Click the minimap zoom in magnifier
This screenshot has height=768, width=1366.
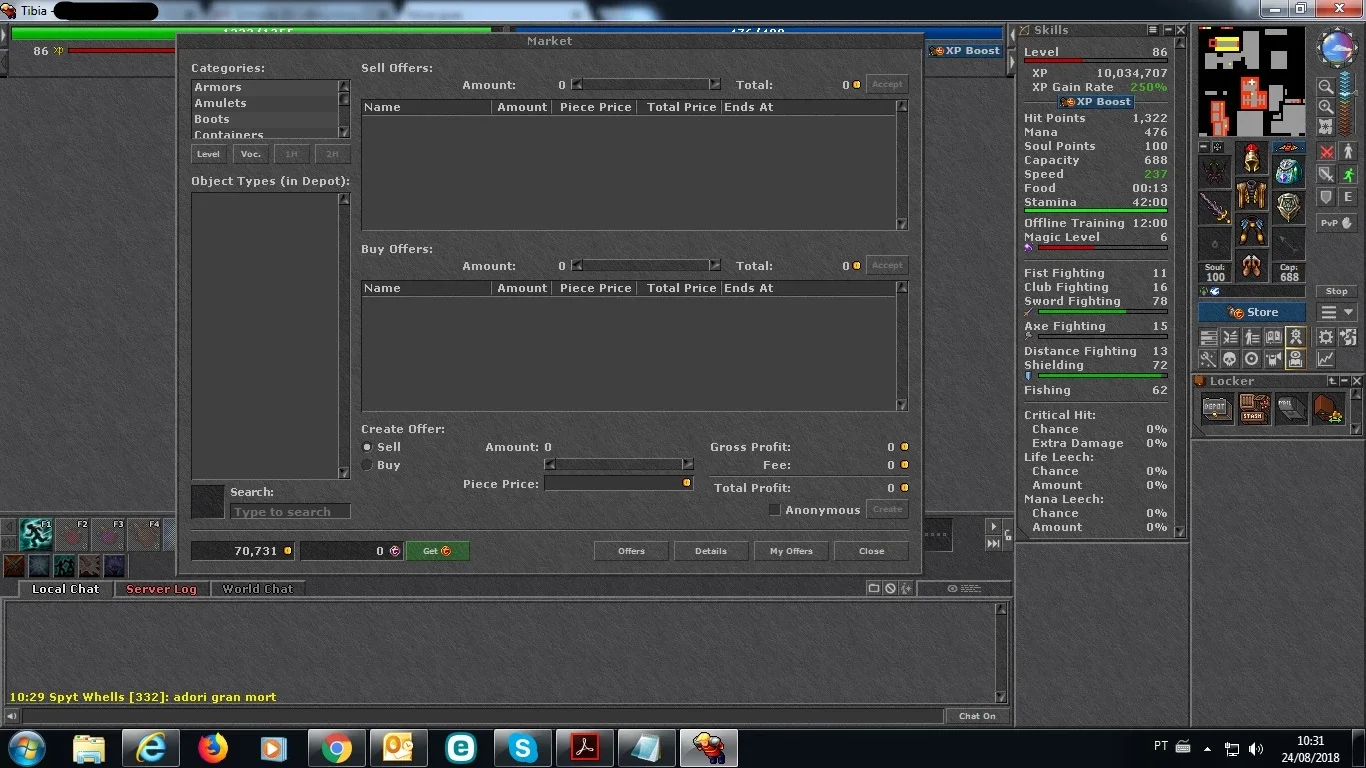click(x=1326, y=107)
